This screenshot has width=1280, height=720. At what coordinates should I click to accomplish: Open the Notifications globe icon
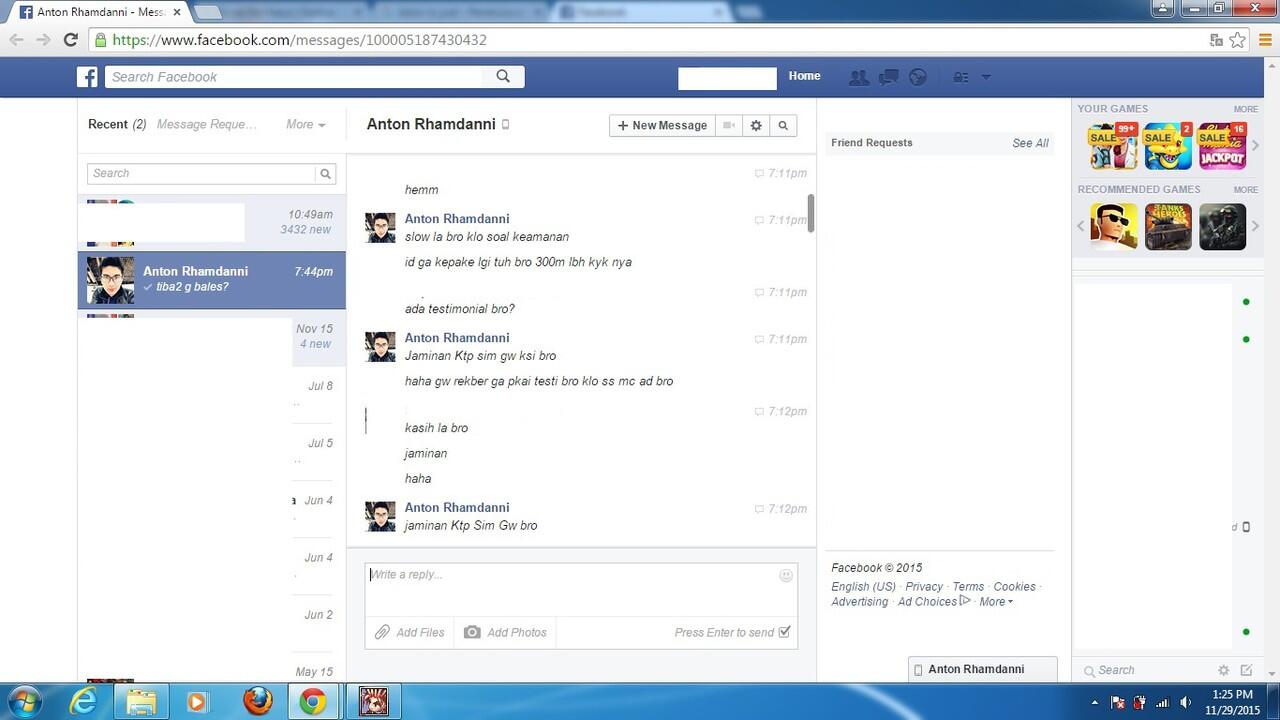(917, 77)
